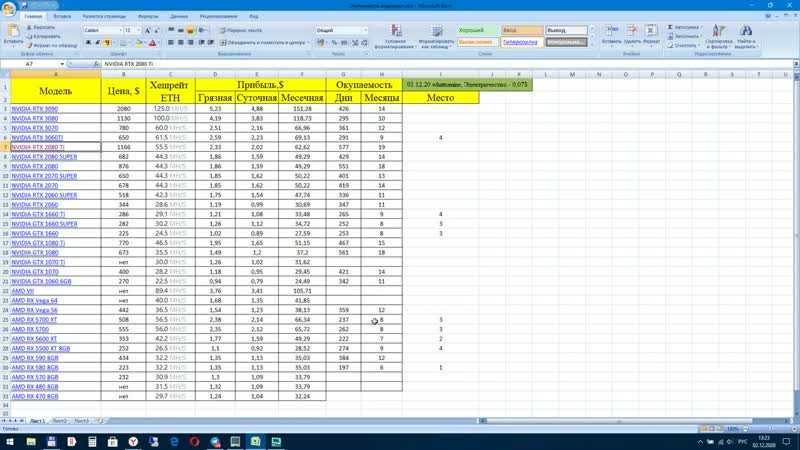Click the increase indent icon
The image size is (800, 450).
[211, 43]
